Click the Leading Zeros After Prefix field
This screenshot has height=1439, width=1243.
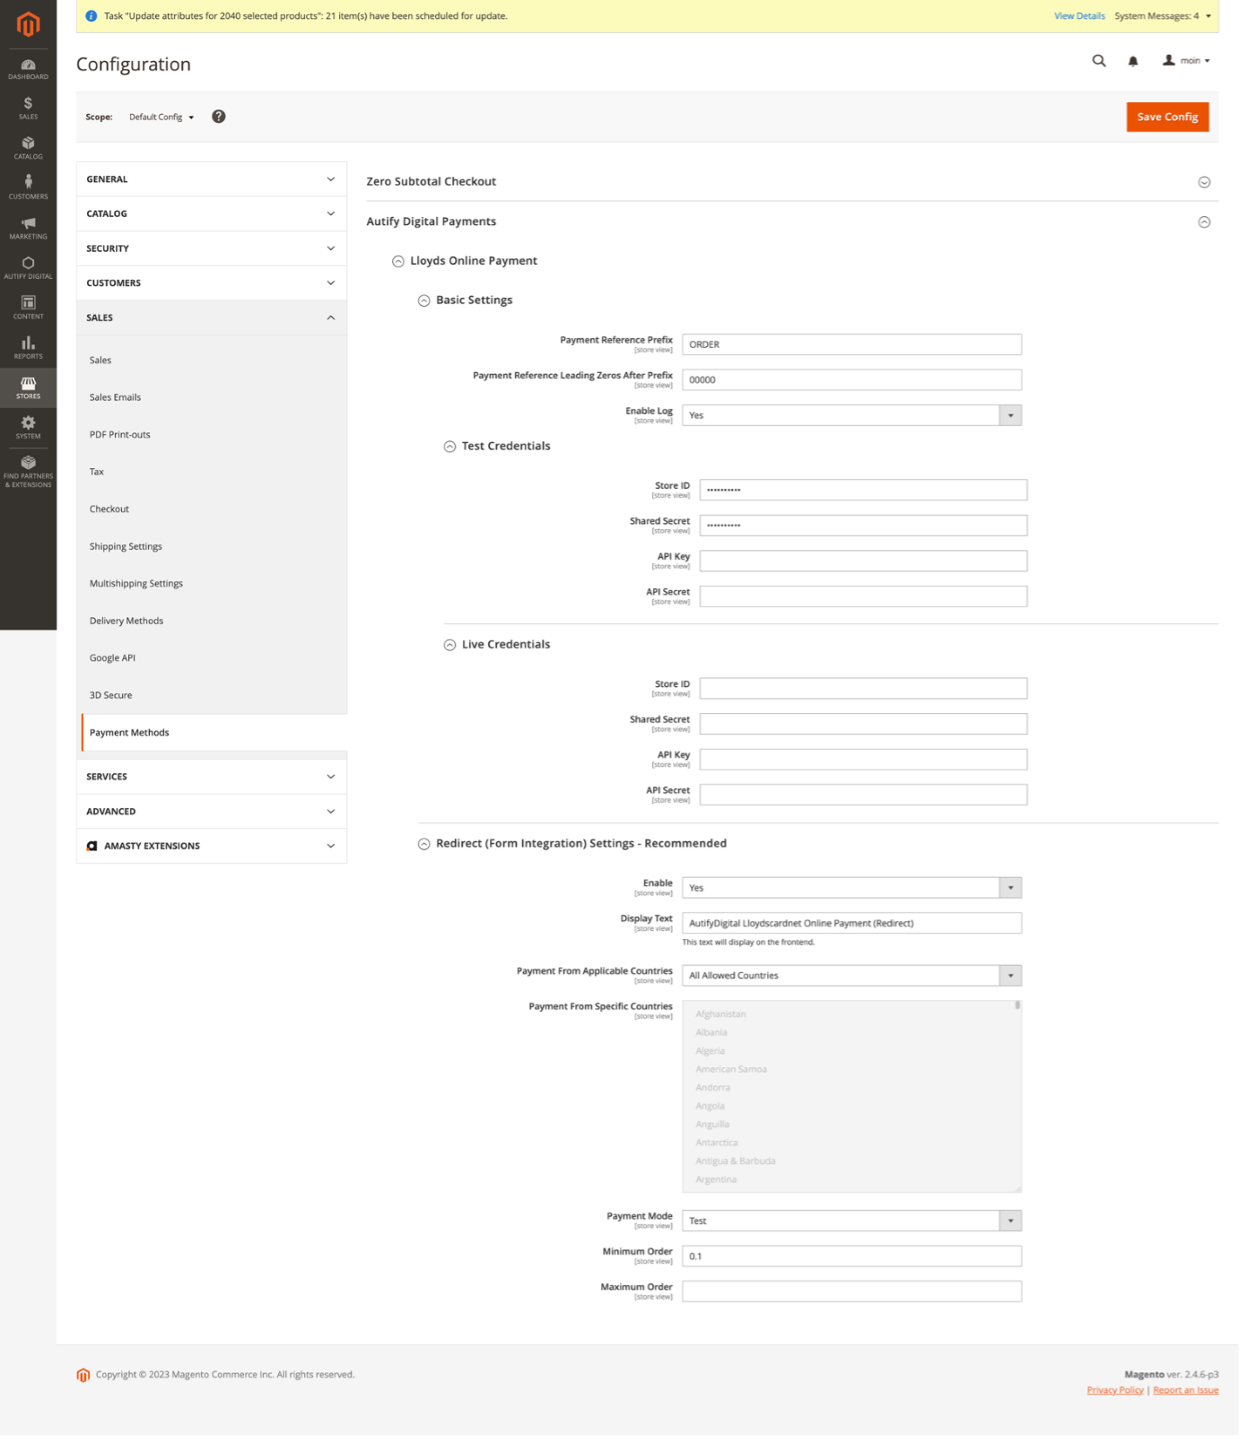tap(851, 380)
